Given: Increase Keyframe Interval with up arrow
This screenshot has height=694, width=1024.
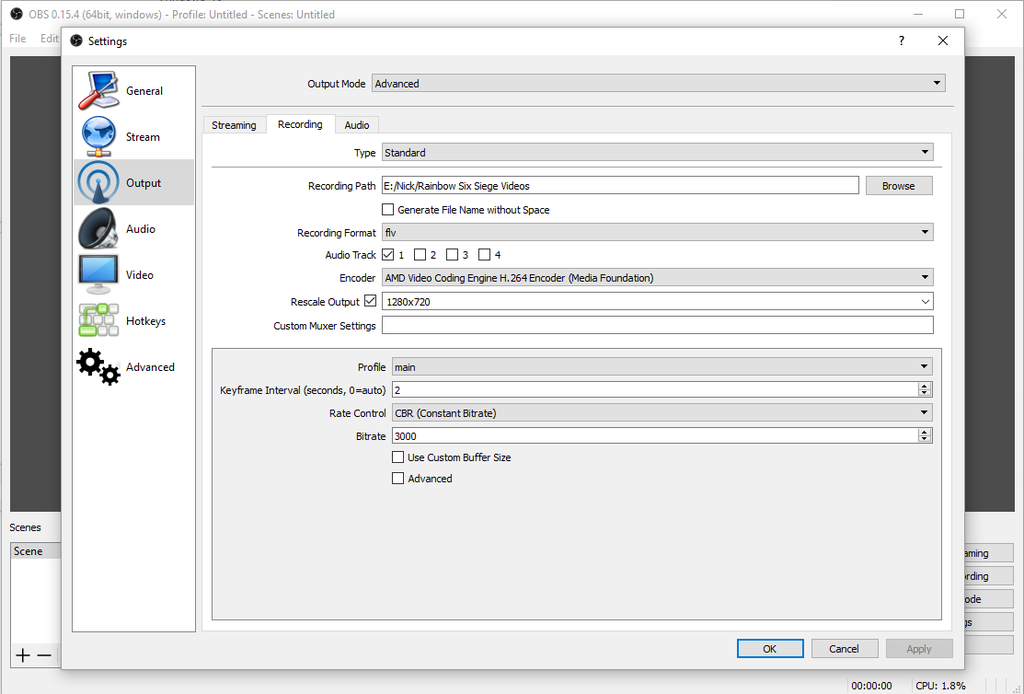Looking at the screenshot, I should click(924, 386).
